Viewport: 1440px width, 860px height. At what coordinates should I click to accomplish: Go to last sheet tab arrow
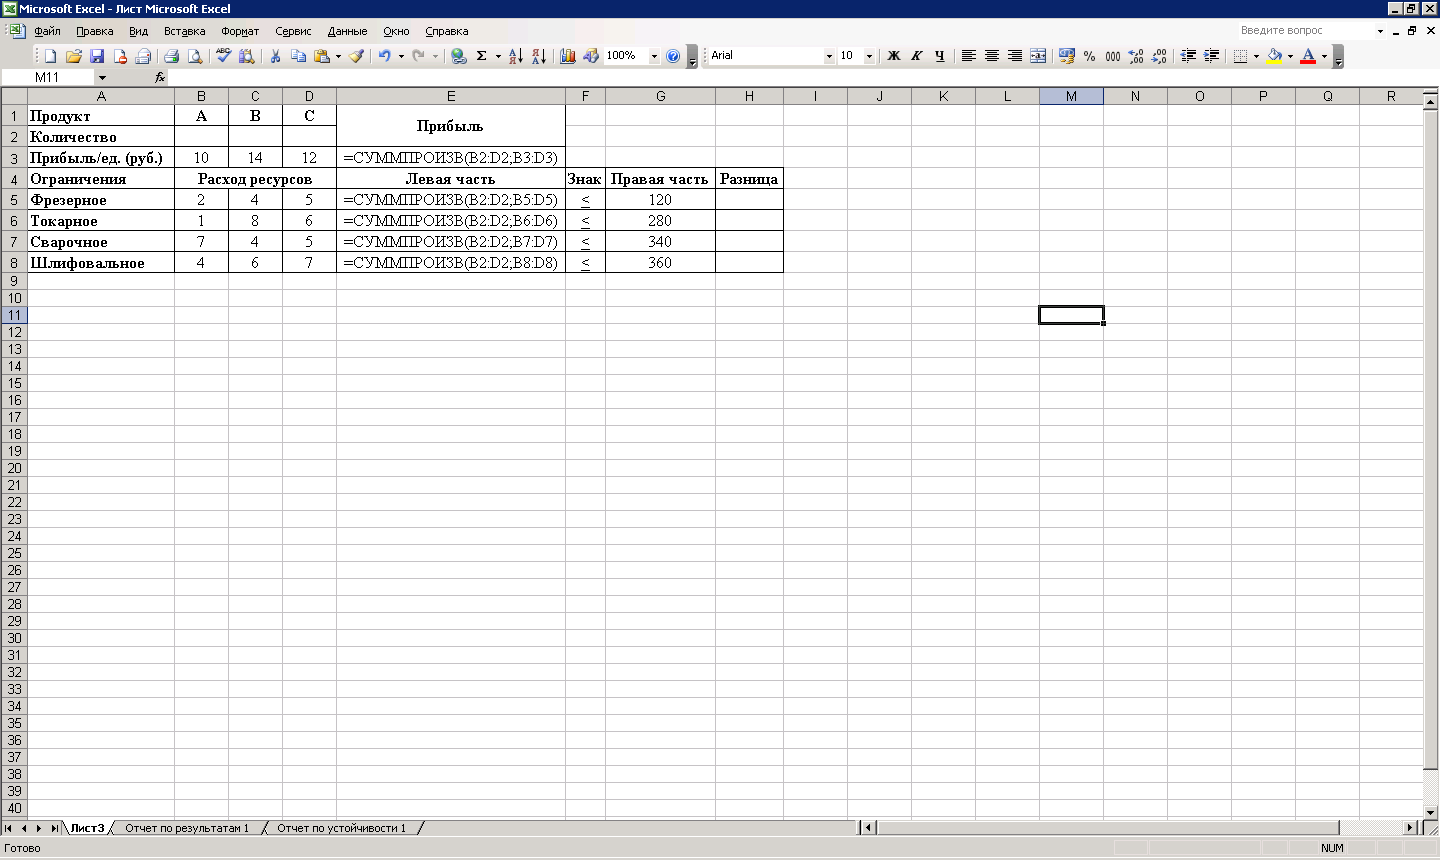point(54,828)
